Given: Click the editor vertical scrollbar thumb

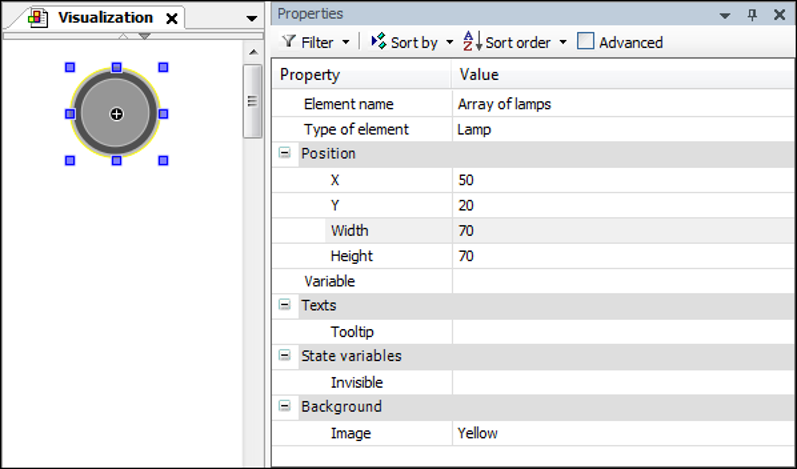Looking at the screenshot, I should [253, 101].
